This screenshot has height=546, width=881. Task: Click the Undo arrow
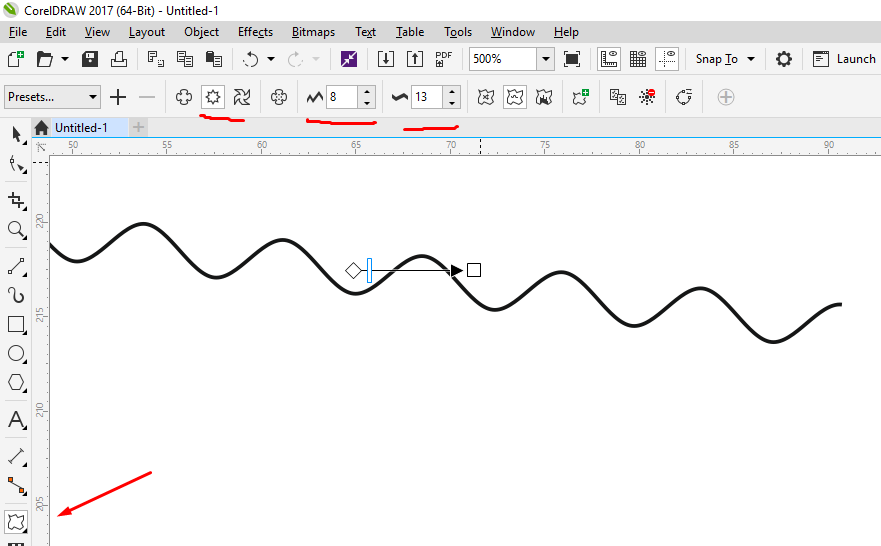tap(251, 59)
